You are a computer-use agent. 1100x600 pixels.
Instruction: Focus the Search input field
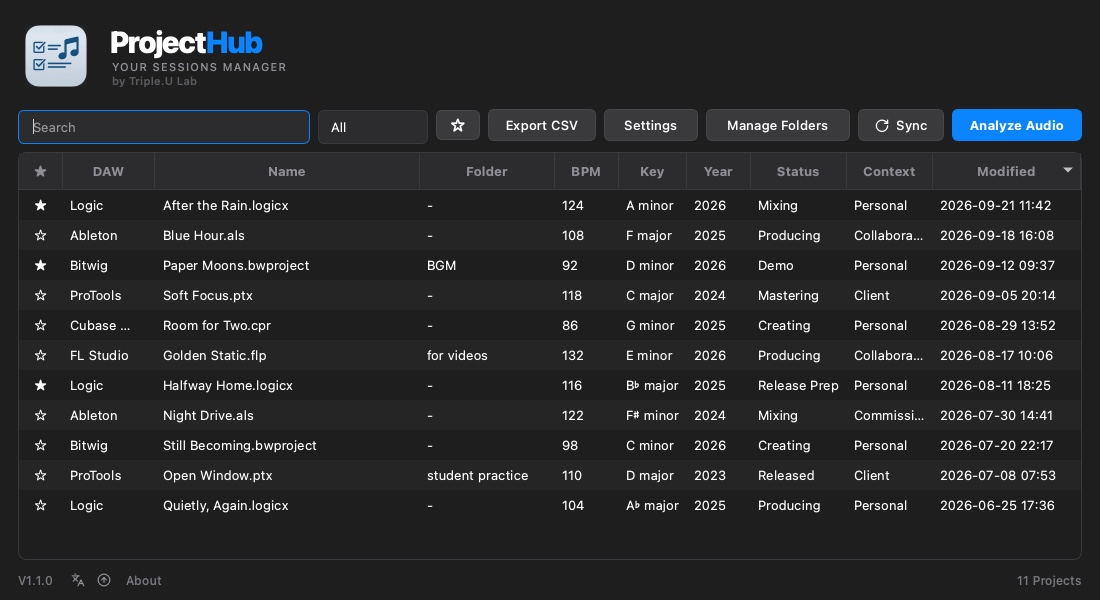point(163,127)
